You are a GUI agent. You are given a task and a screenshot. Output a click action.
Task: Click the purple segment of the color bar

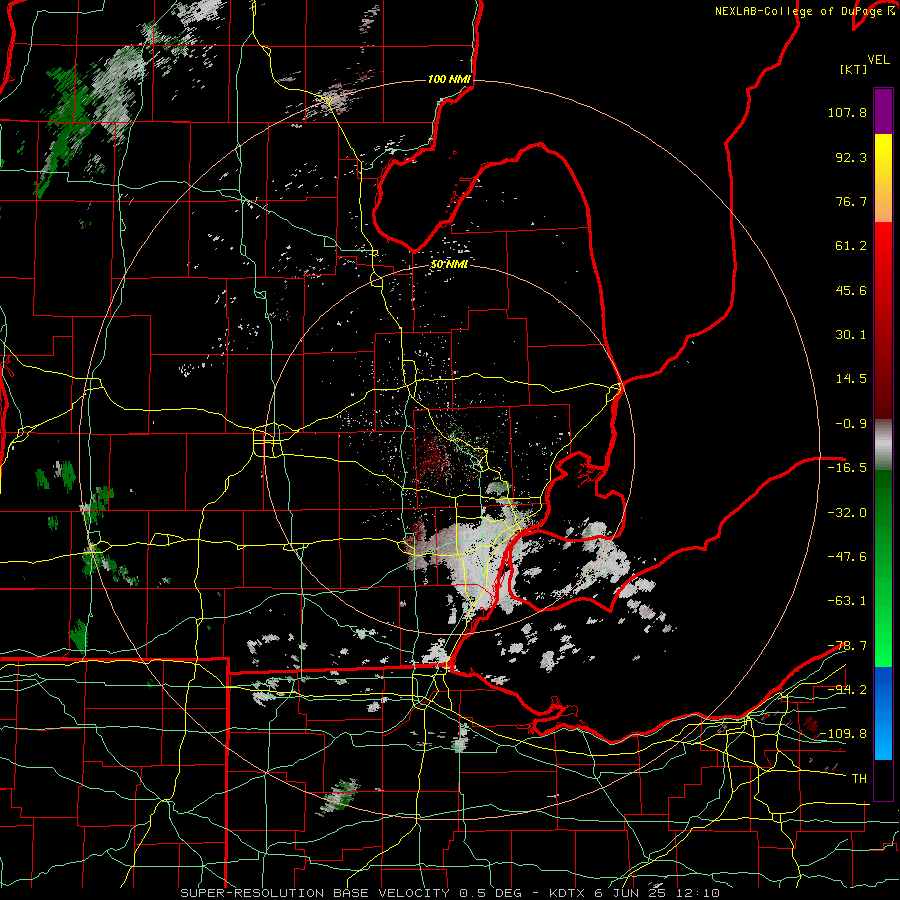pyautogui.click(x=883, y=111)
